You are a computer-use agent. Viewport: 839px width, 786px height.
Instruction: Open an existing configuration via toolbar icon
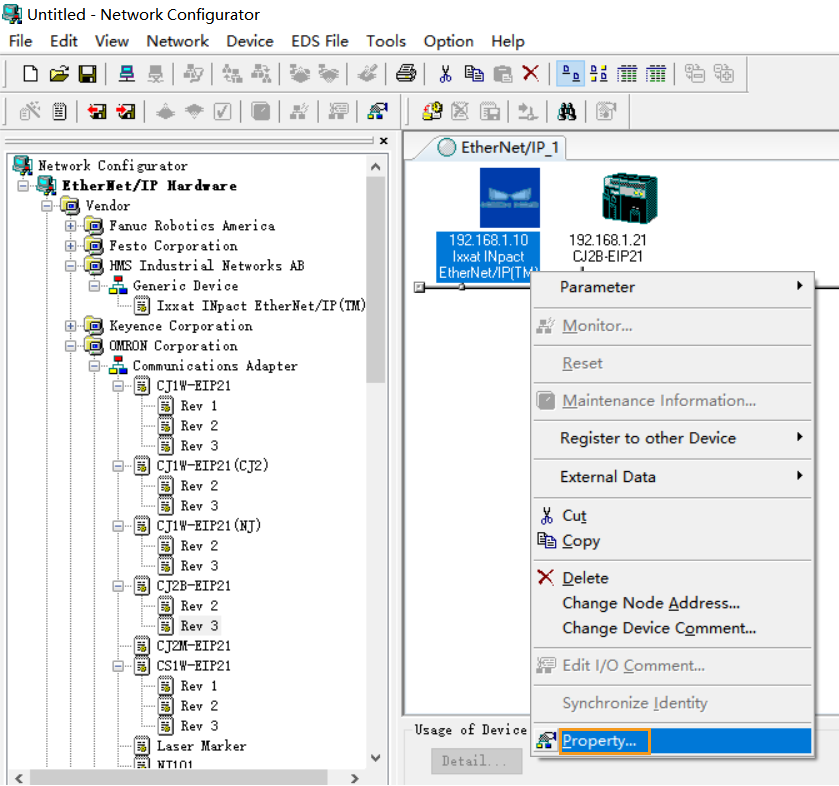coord(58,73)
